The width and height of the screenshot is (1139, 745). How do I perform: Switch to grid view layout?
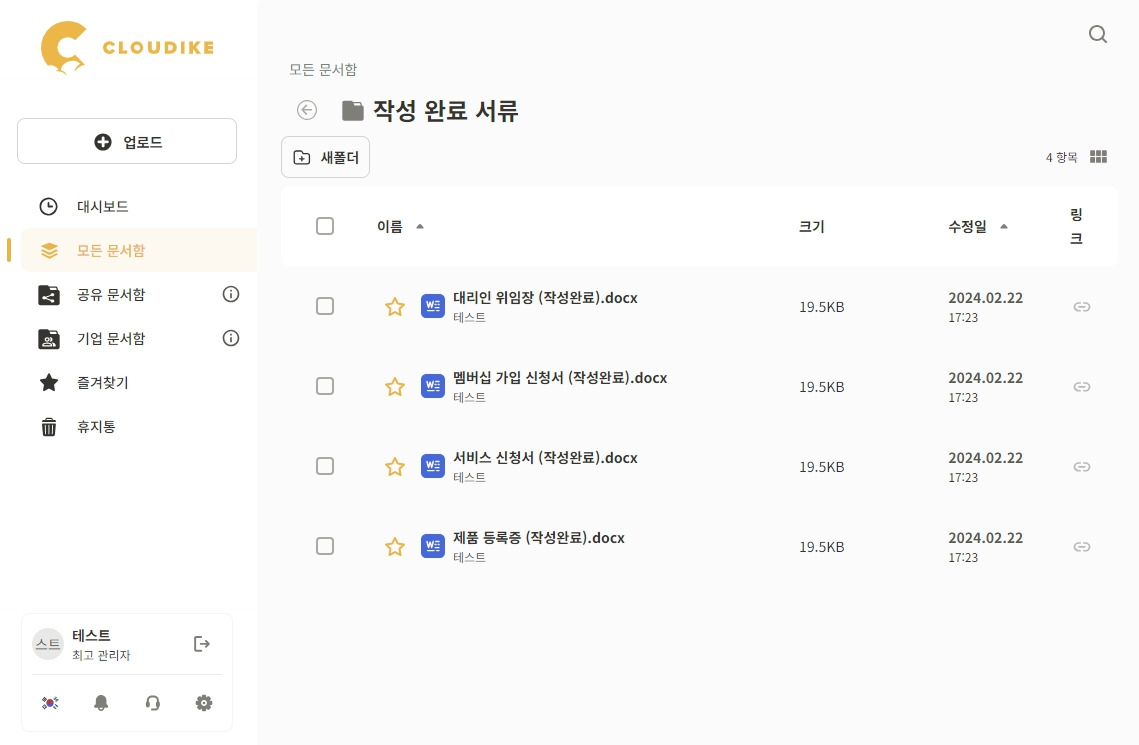click(1098, 157)
